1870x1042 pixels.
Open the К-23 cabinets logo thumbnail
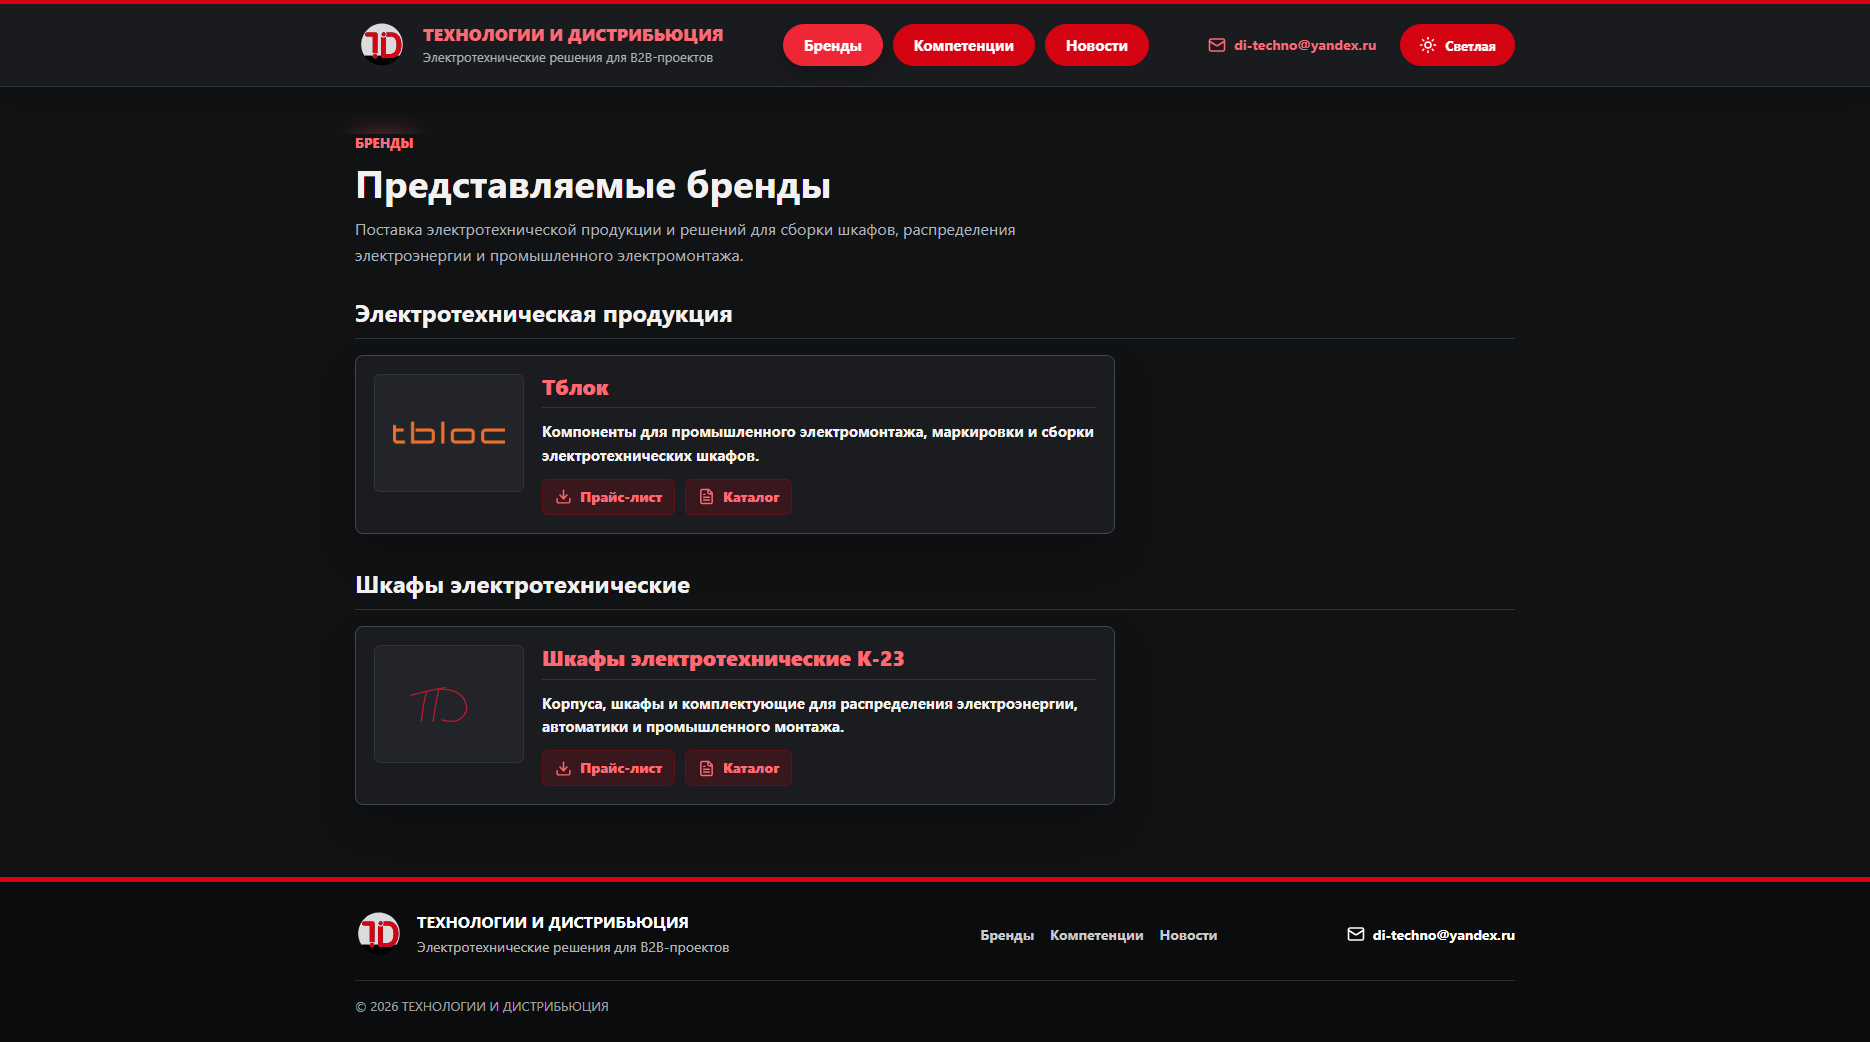click(x=449, y=704)
